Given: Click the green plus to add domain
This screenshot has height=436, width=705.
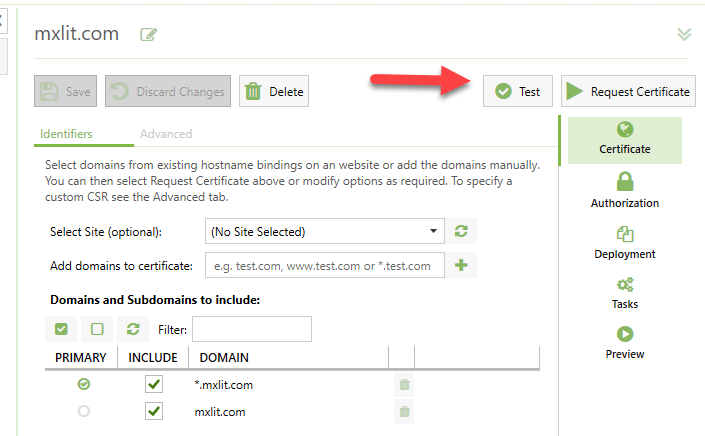Looking at the screenshot, I should click(461, 265).
